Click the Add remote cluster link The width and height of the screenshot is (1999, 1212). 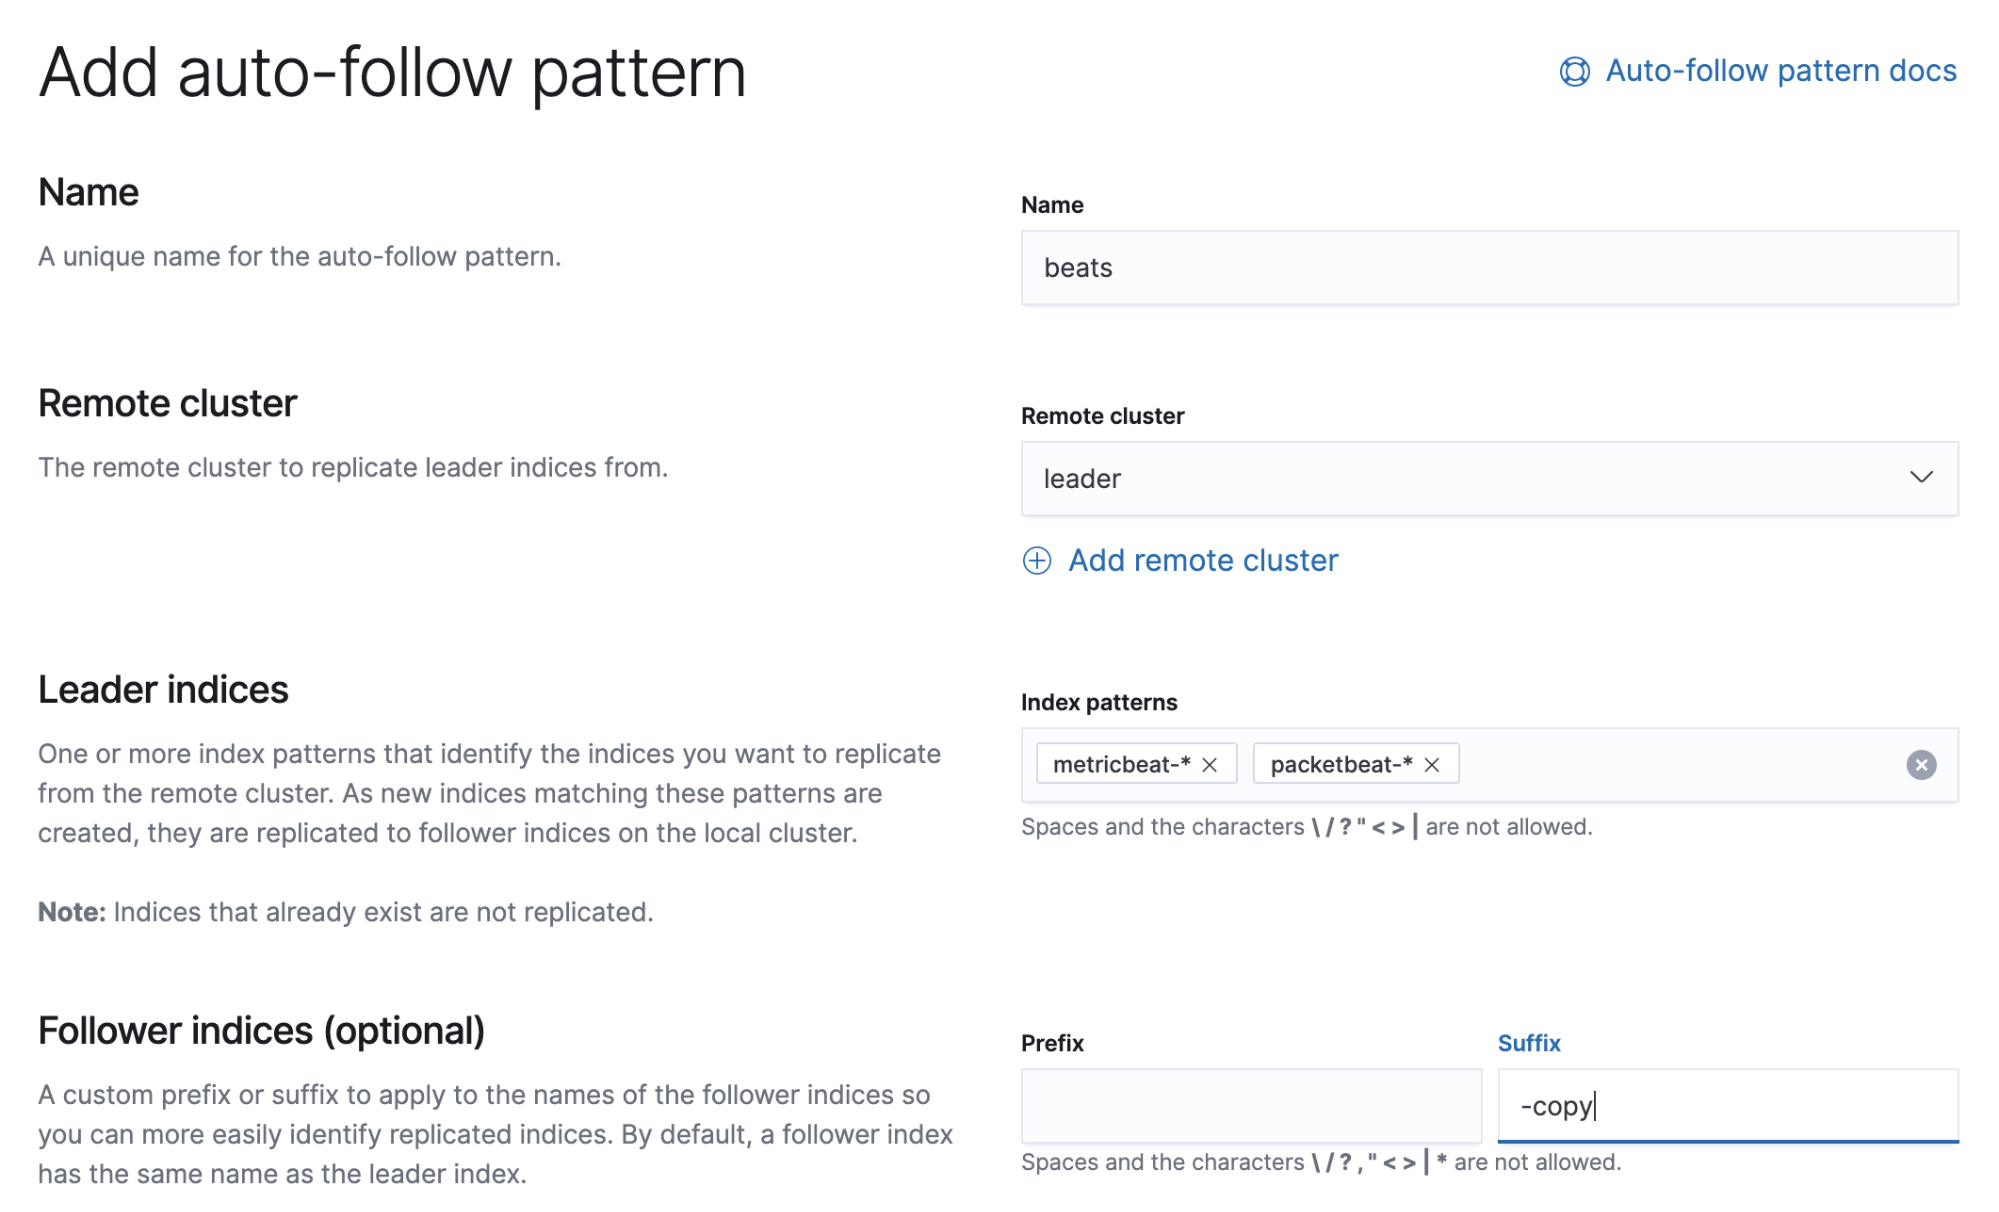coord(1202,558)
